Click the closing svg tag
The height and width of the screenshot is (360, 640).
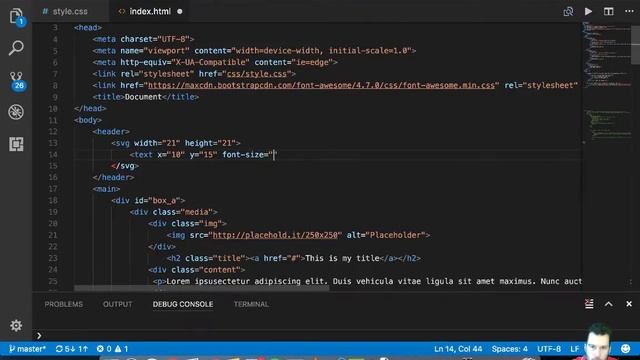click(x=125, y=166)
